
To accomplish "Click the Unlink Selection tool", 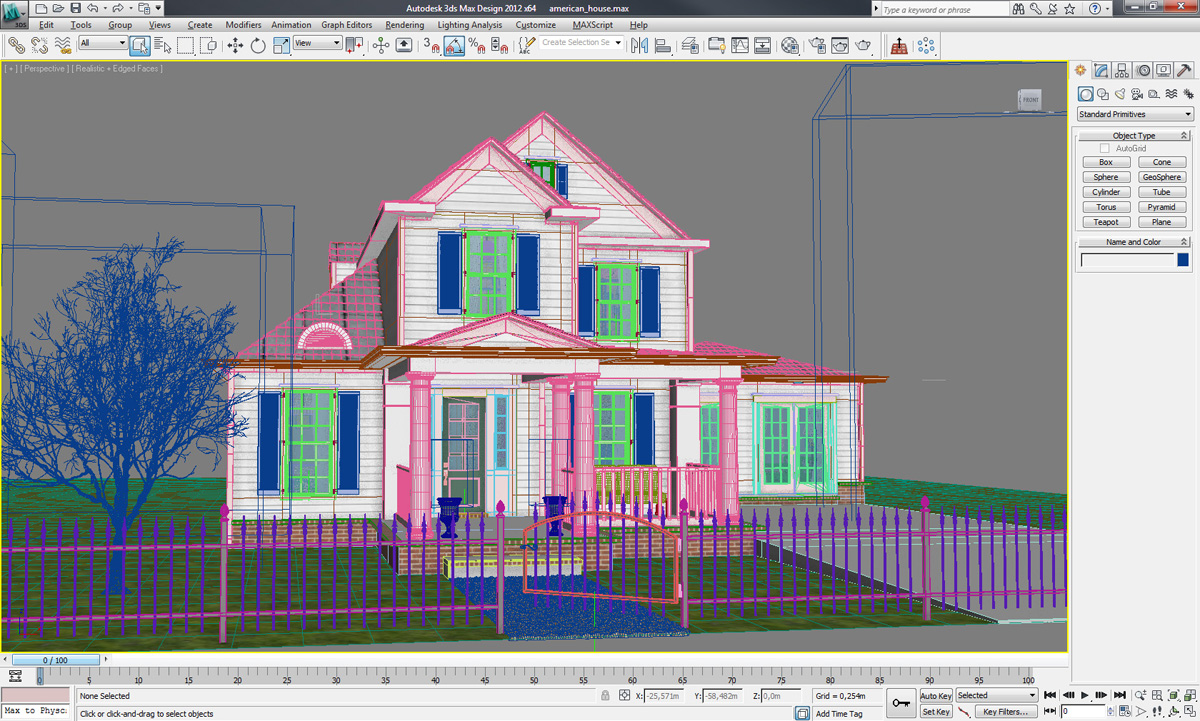I will (x=39, y=45).
